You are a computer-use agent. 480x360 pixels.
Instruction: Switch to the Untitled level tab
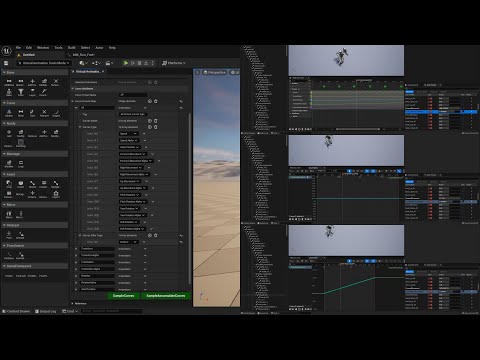tap(29, 55)
